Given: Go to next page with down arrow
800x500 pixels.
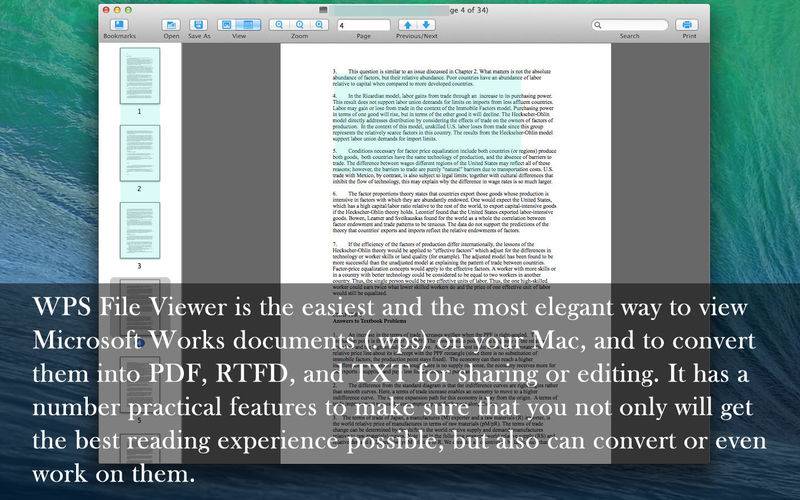Looking at the screenshot, I should click(426, 24).
